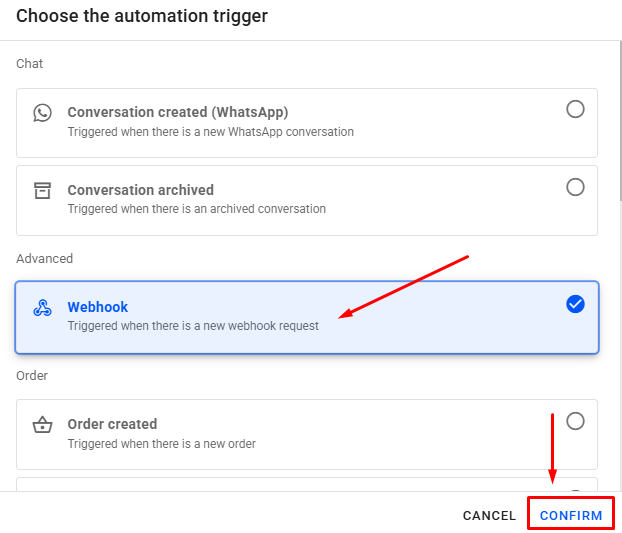Click the archive box icon
This screenshot has height=533, width=622.
42,190
